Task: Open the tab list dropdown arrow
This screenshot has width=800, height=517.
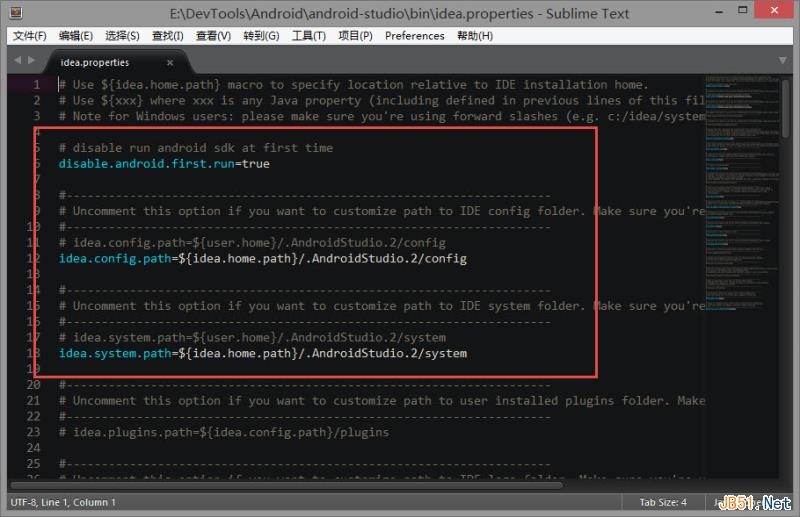Action: click(x=783, y=60)
